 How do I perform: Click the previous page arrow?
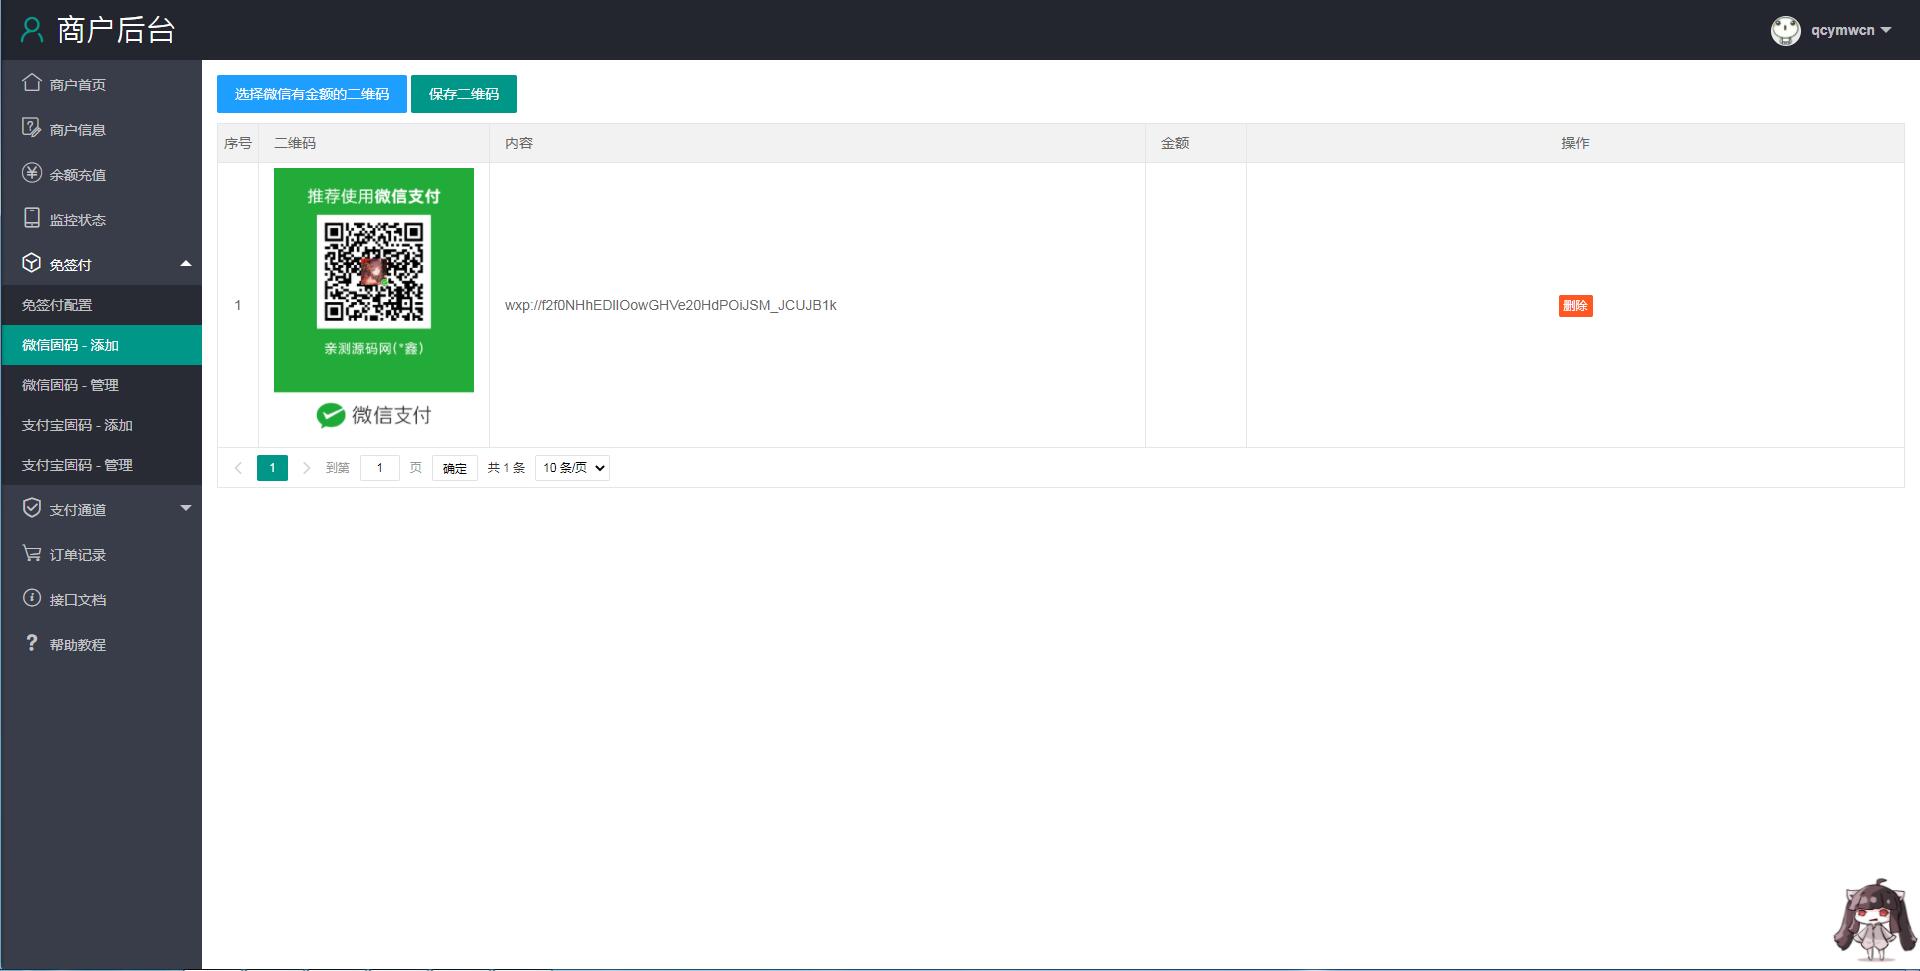click(x=238, y=468)
